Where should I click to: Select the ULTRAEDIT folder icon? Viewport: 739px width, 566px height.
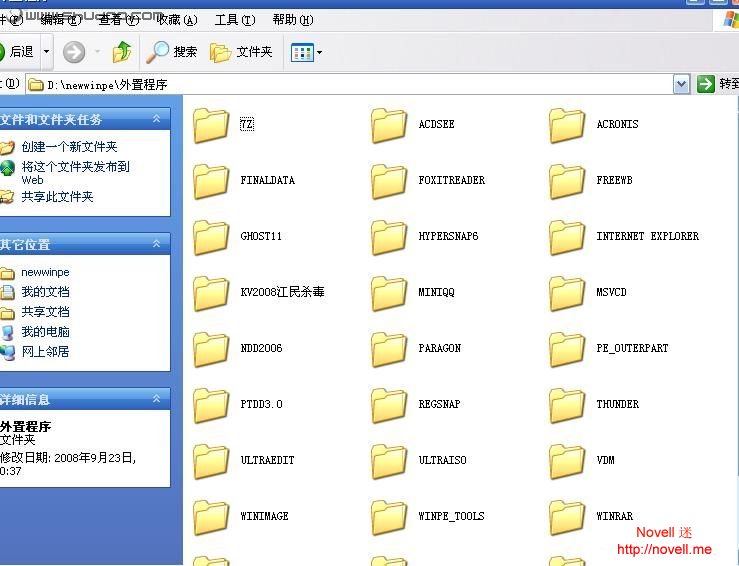211,461
